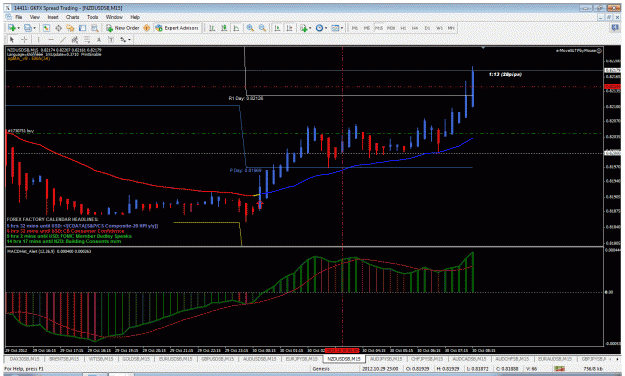
Task: Open the File menu
Action: (19, 17)
